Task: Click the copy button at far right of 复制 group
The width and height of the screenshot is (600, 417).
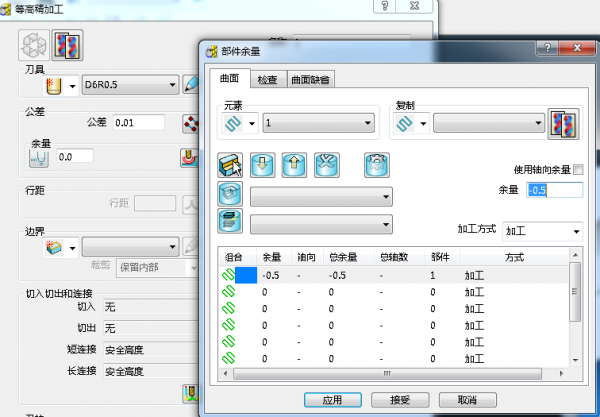Action: click(563, 124)
